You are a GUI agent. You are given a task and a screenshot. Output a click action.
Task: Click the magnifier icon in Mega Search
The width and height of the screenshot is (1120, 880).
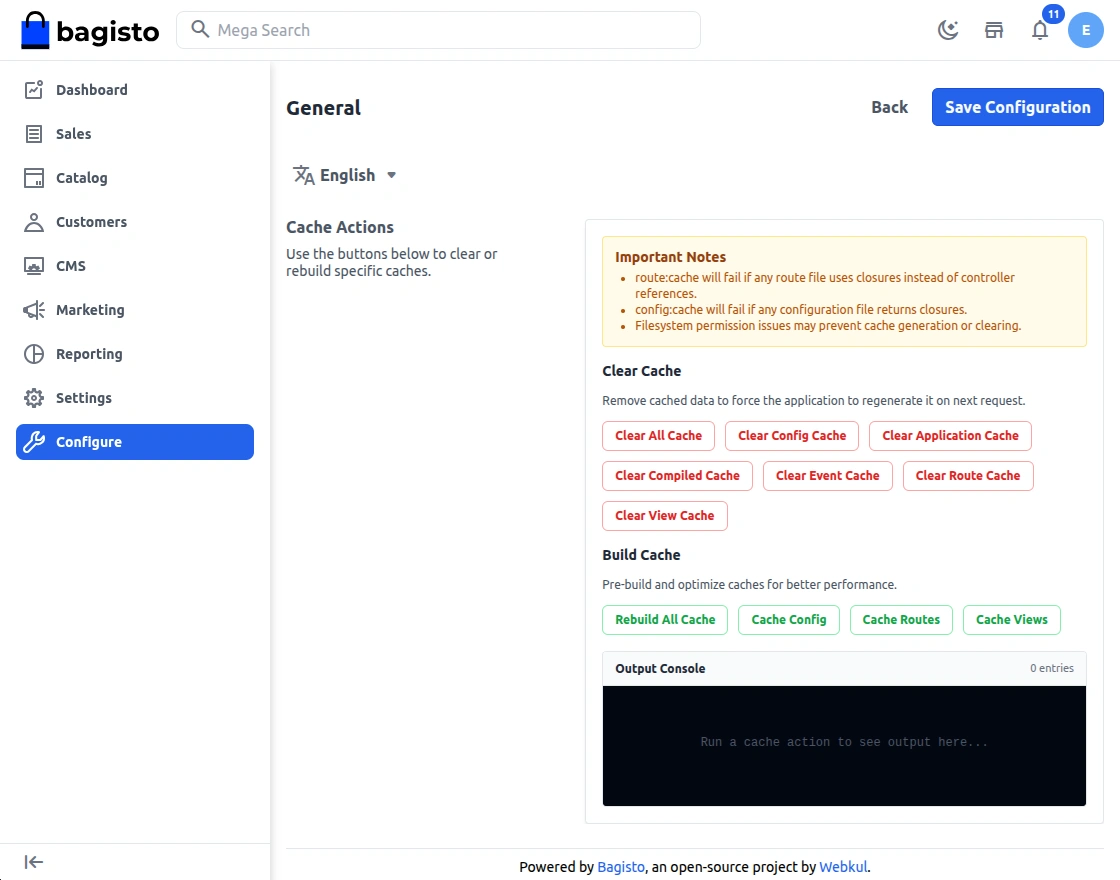point(199,30)
